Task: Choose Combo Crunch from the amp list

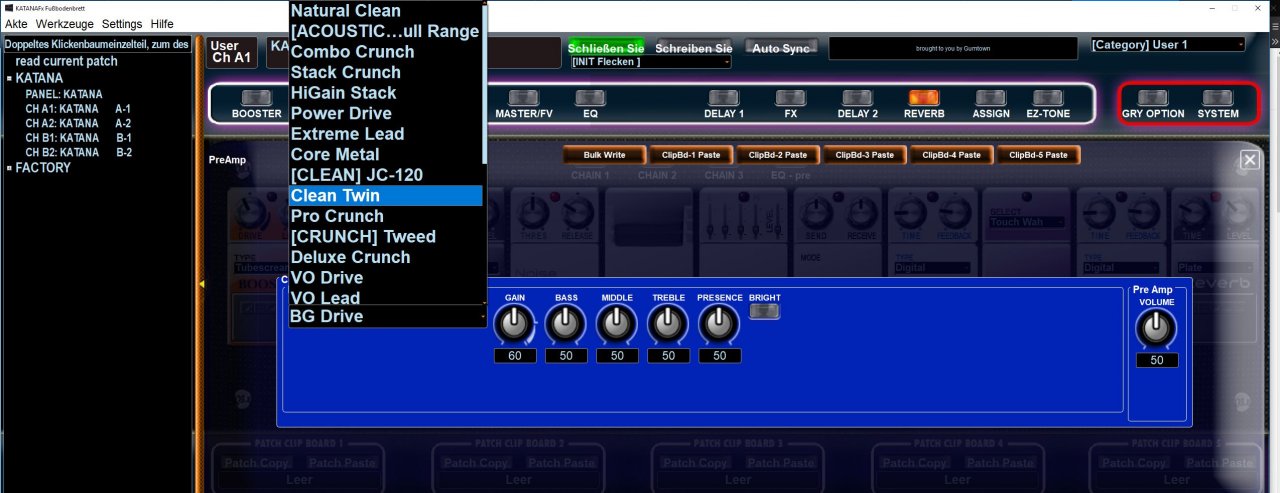Action: coord(385,52)
